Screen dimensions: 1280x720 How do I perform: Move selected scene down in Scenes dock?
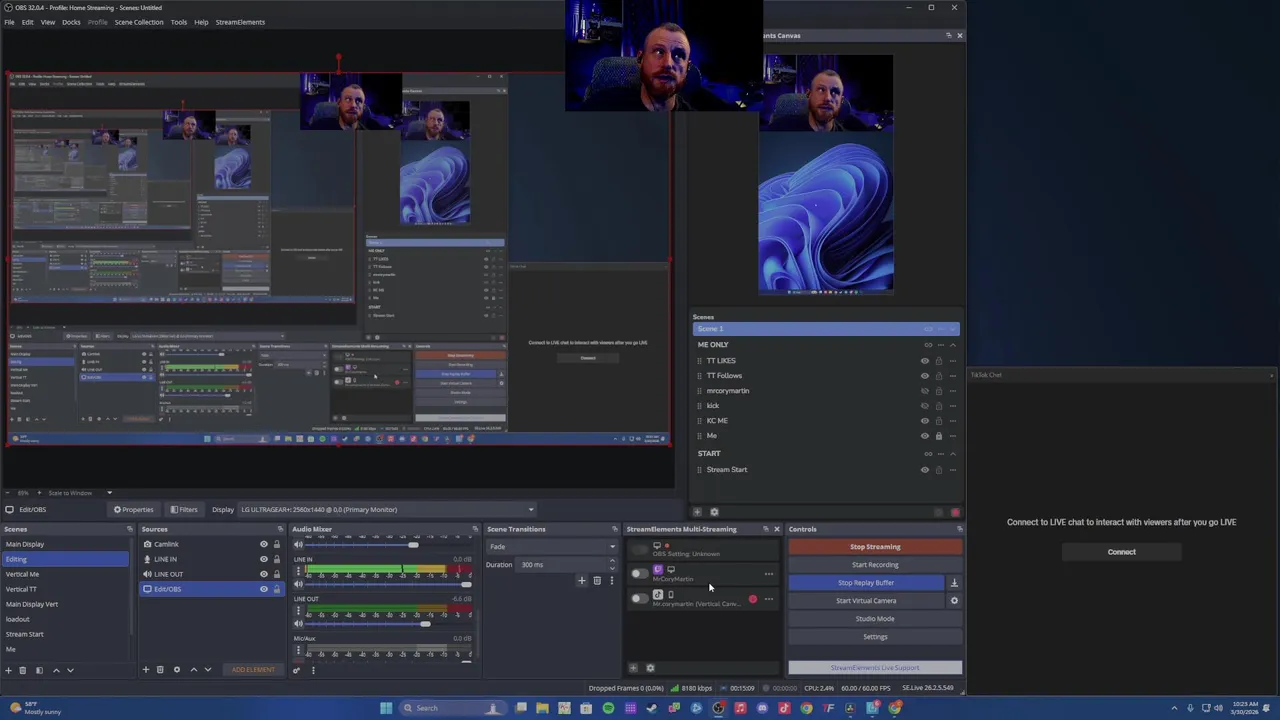(x=70, y=670)
